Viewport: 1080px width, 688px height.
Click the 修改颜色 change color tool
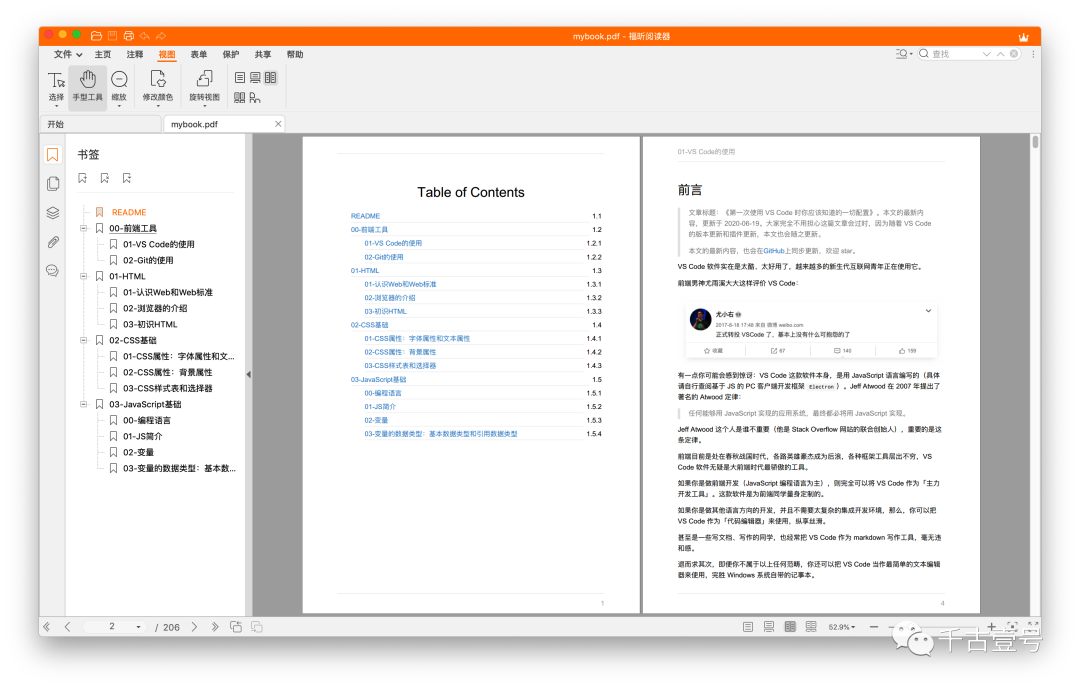(x=158, y=87)
